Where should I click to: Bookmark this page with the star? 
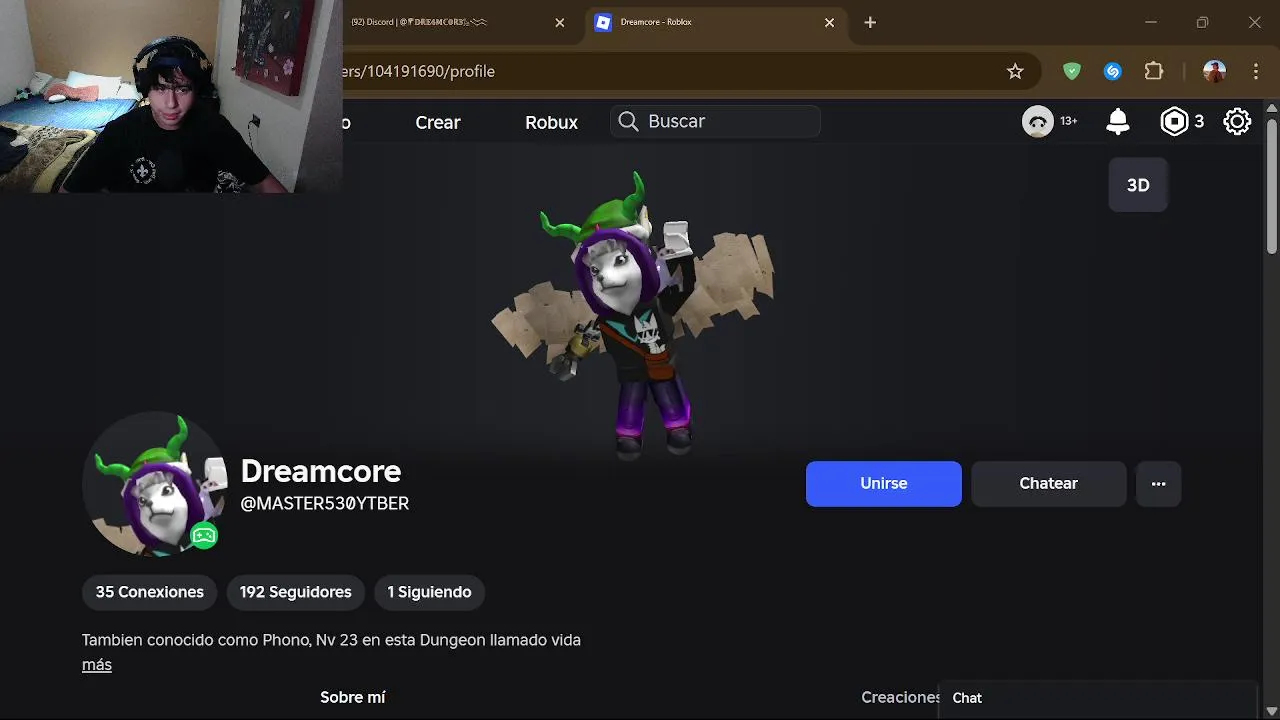[1015, 71]
